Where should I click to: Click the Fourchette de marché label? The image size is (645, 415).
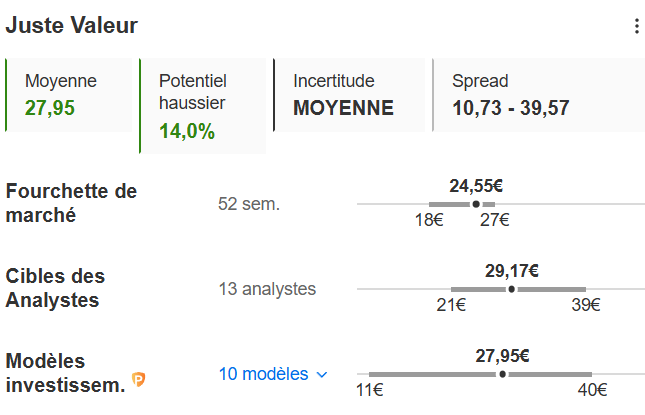(71, 202)
